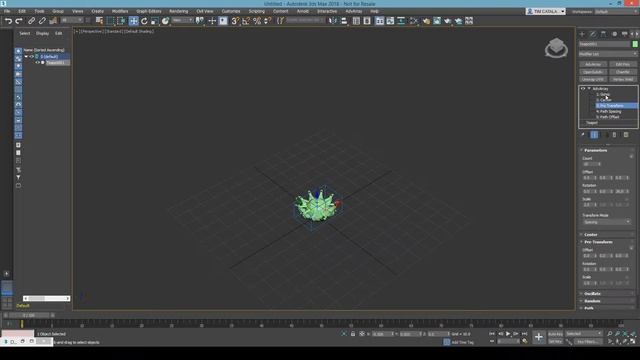Redo the last action
The width and height of the screenshot is (640, 360).
tap(19, 21)
